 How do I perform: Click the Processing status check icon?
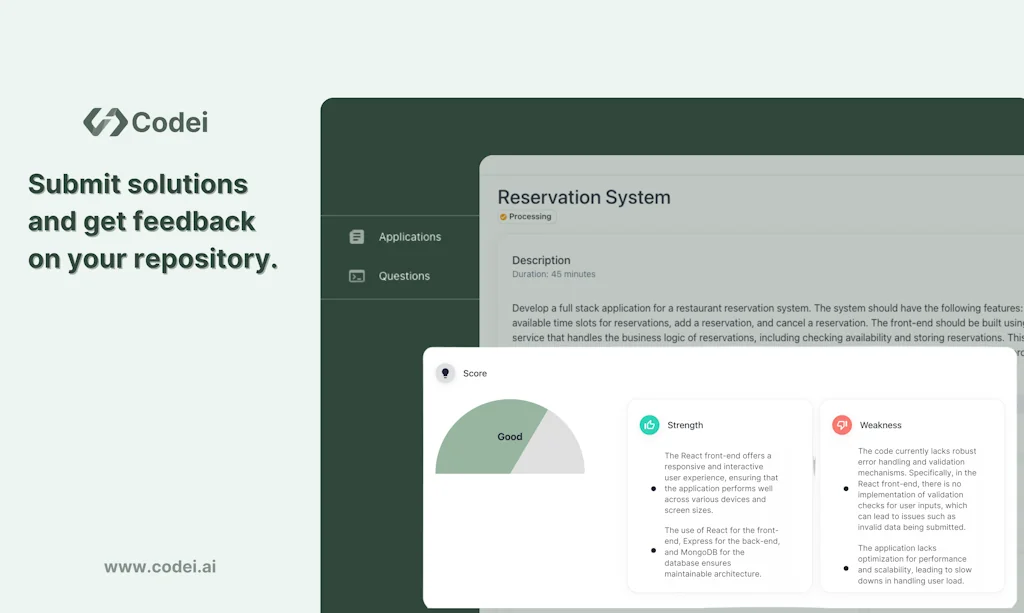(x=504, y=216)
